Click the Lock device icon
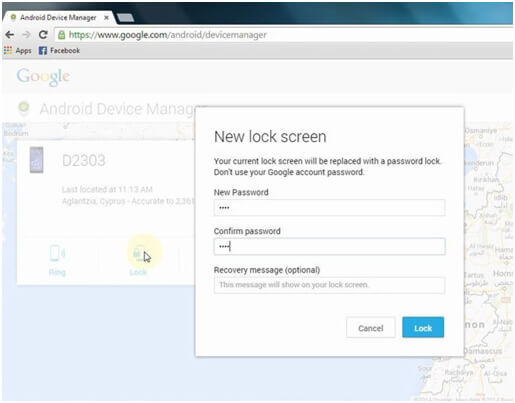The image size is (515, 403). point(139,253)
